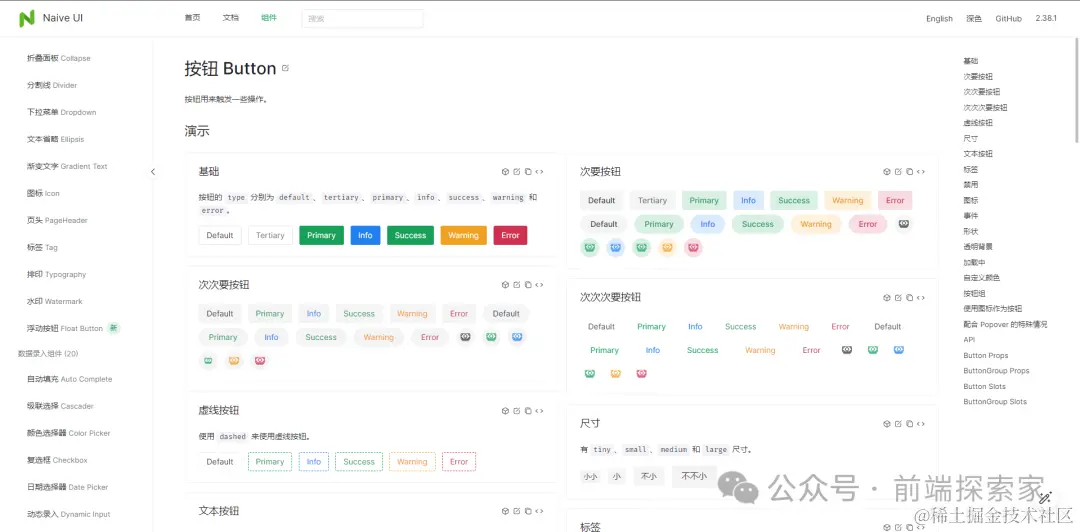Jump to 虚线按钮 in right anchor list
Image resolution: width=1080 pixels, height=532 pixels.
[978, 123]
